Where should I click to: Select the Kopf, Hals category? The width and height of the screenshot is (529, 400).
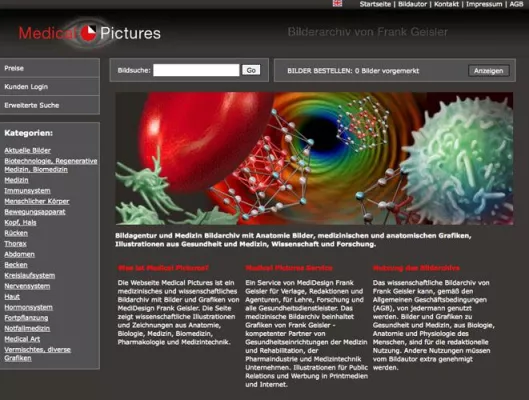click(x=20, y=222)
